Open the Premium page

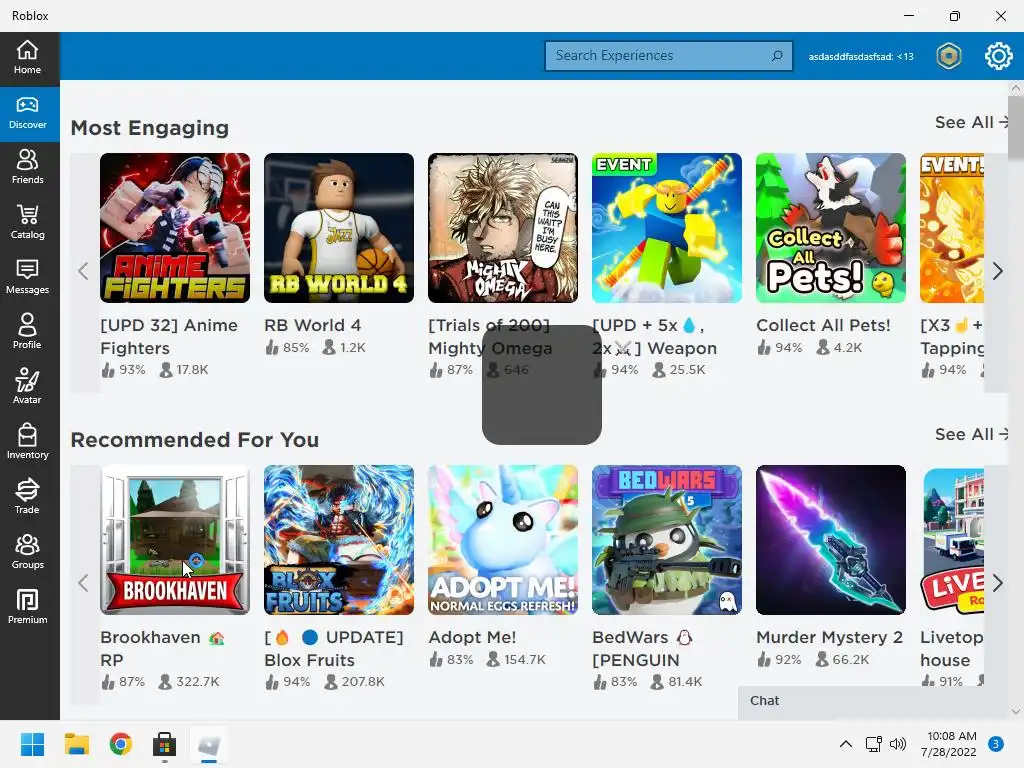[27, 607]
